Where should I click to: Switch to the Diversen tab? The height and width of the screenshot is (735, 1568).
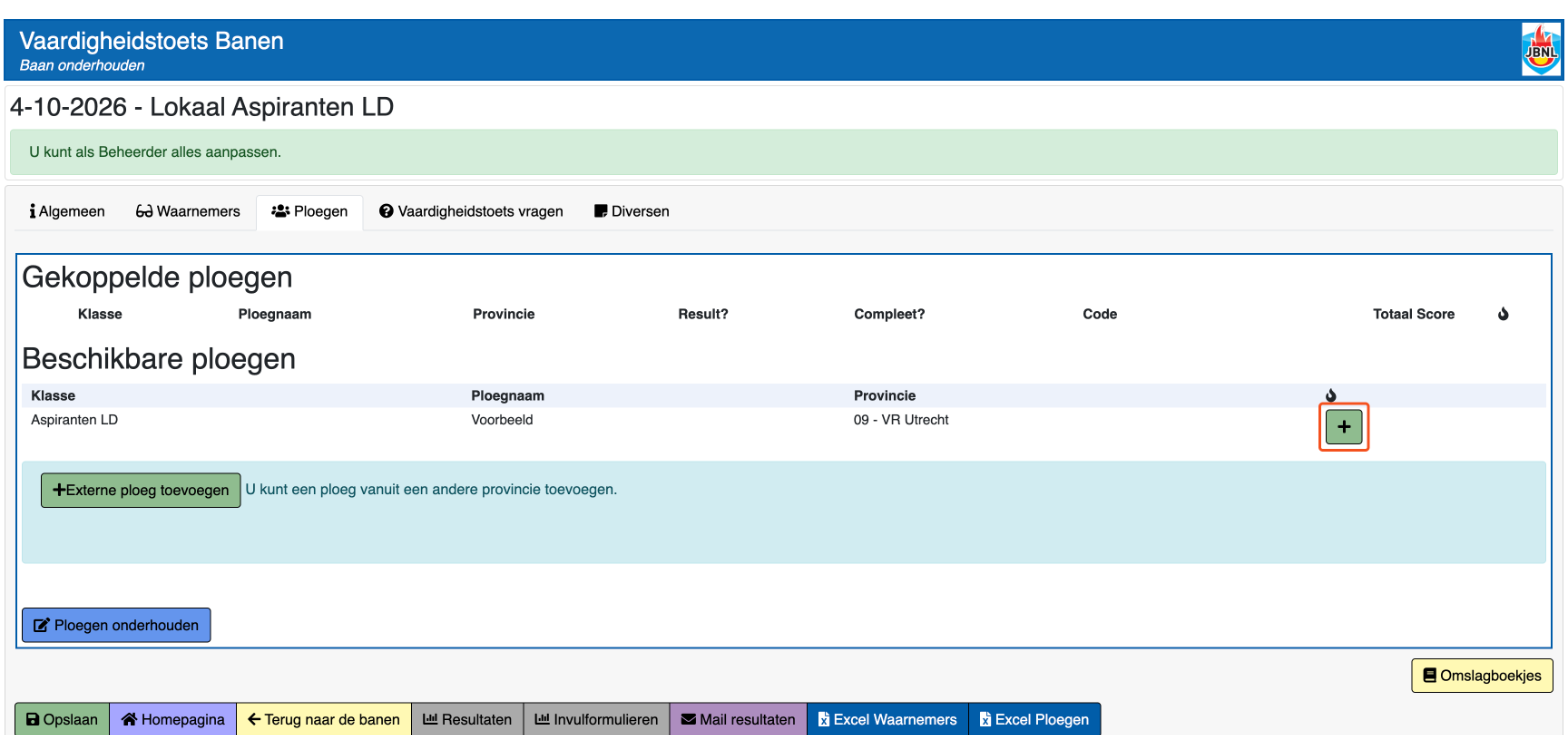(x=632, y=211)
